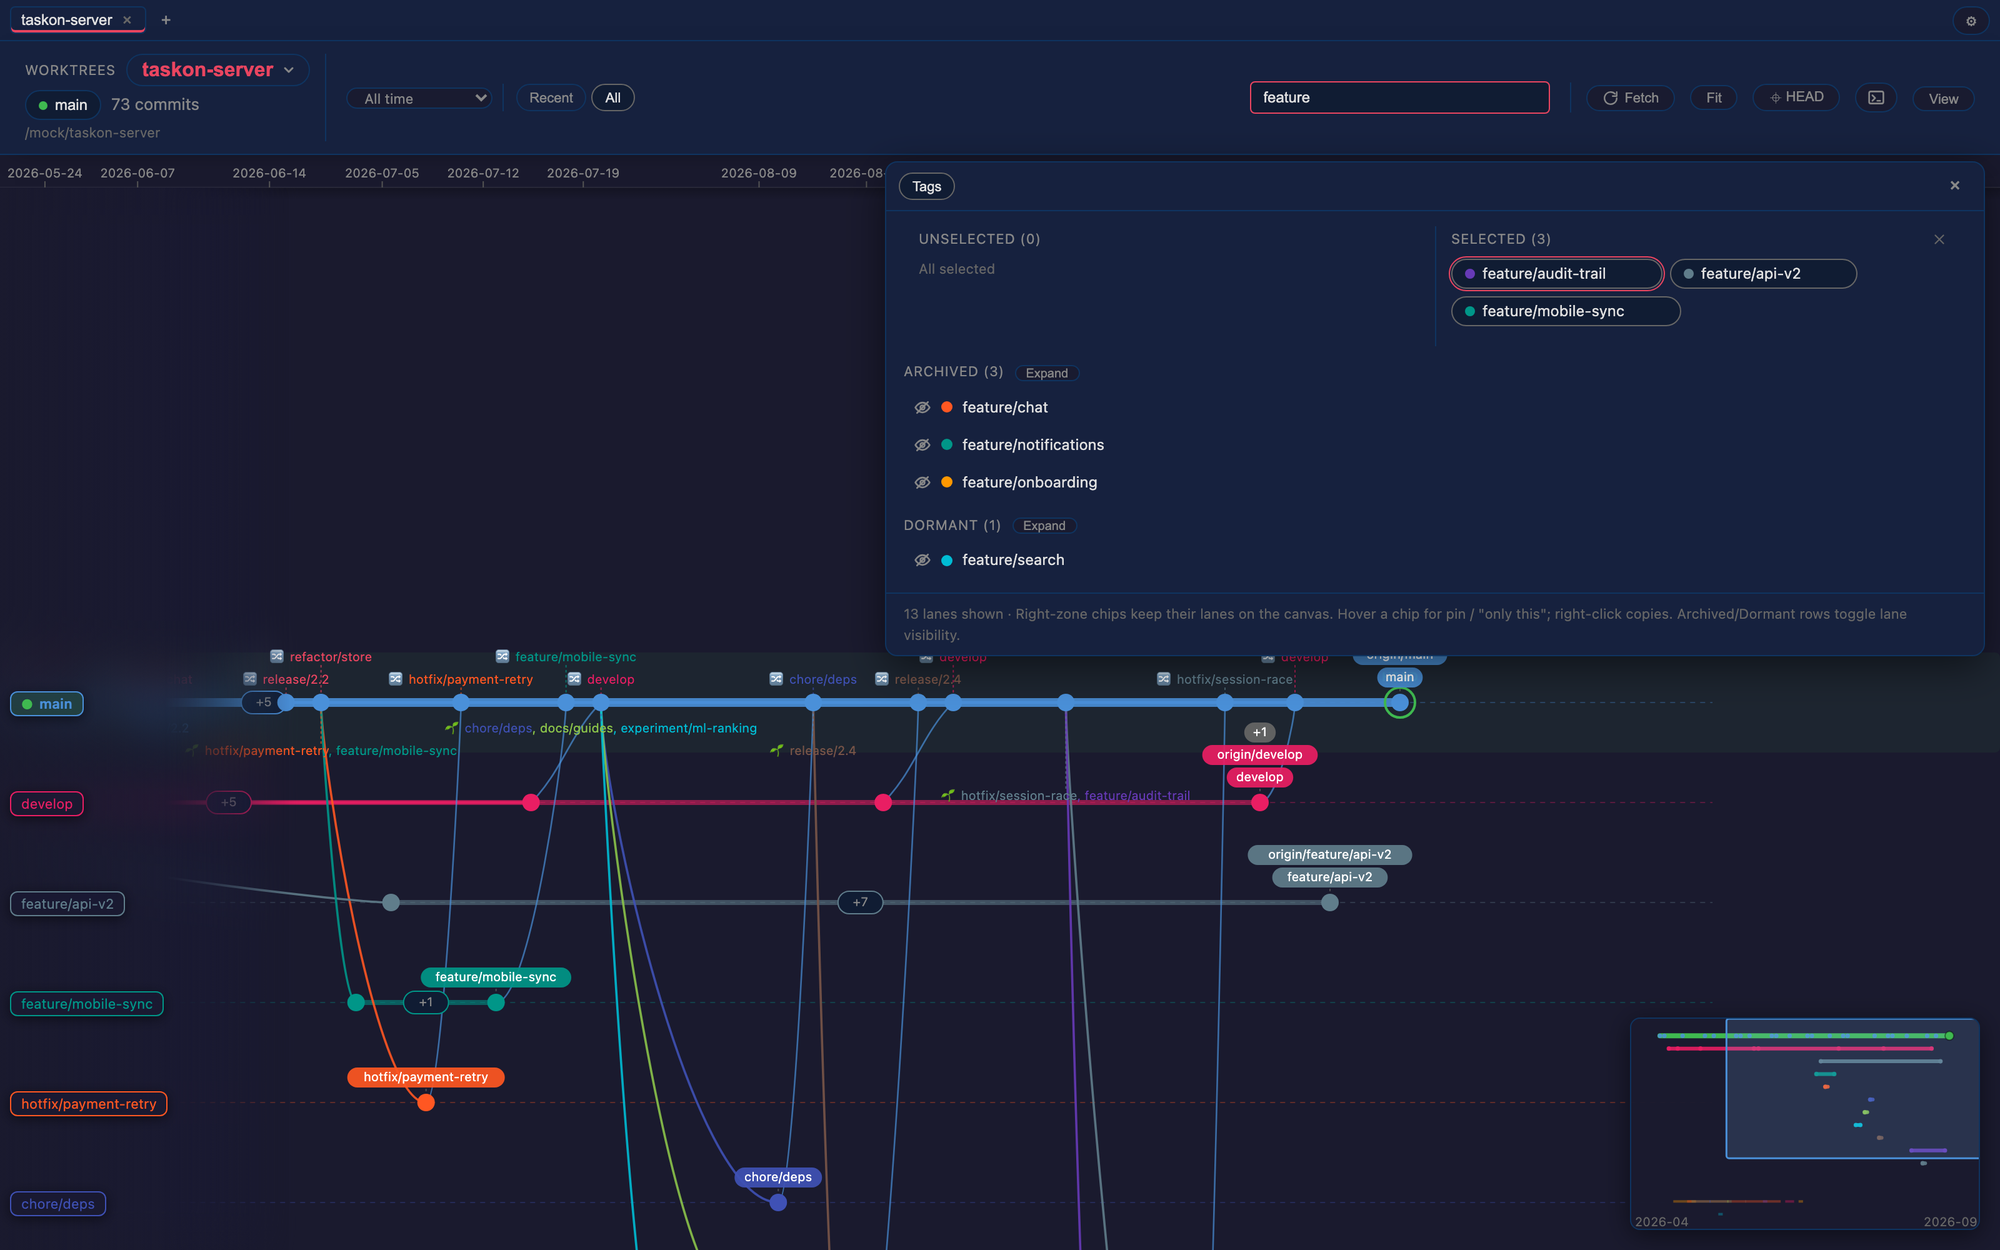Add a new tab with plus icon
Viewport: 2000px width, 1250px height.
click(166, 20)
